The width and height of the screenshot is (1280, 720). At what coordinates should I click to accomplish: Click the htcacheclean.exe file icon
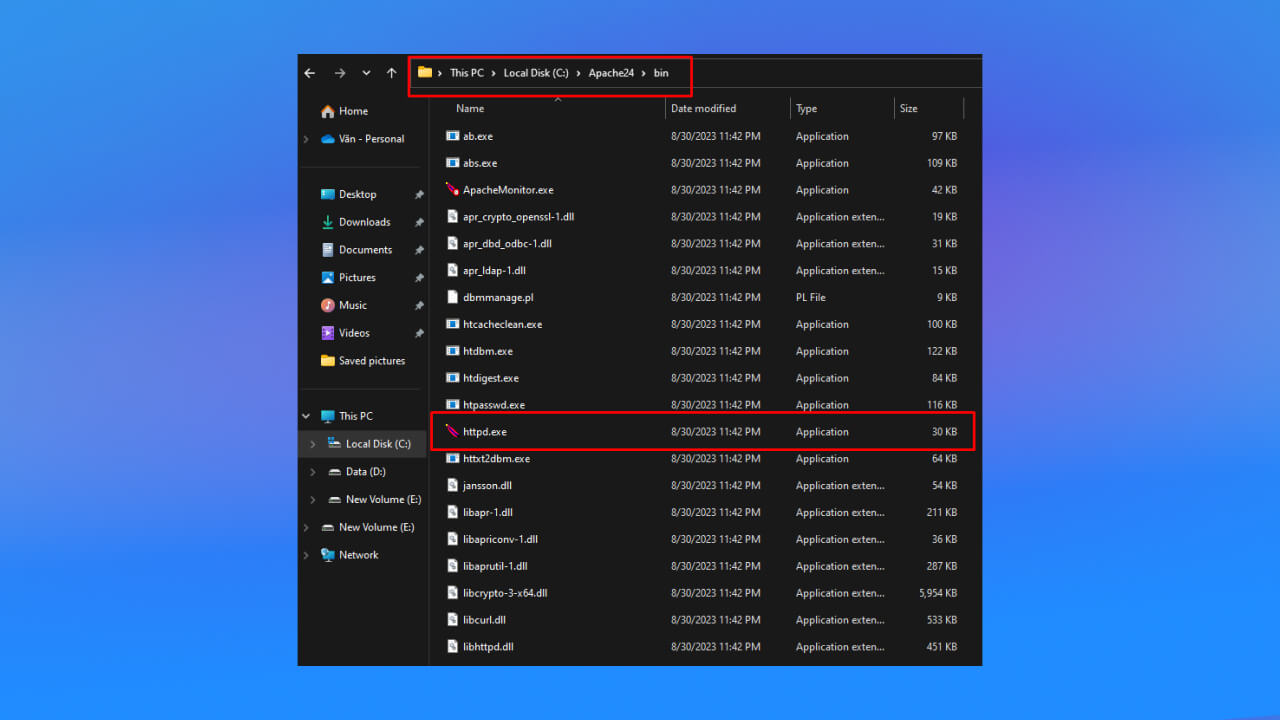tap(452, 324)
